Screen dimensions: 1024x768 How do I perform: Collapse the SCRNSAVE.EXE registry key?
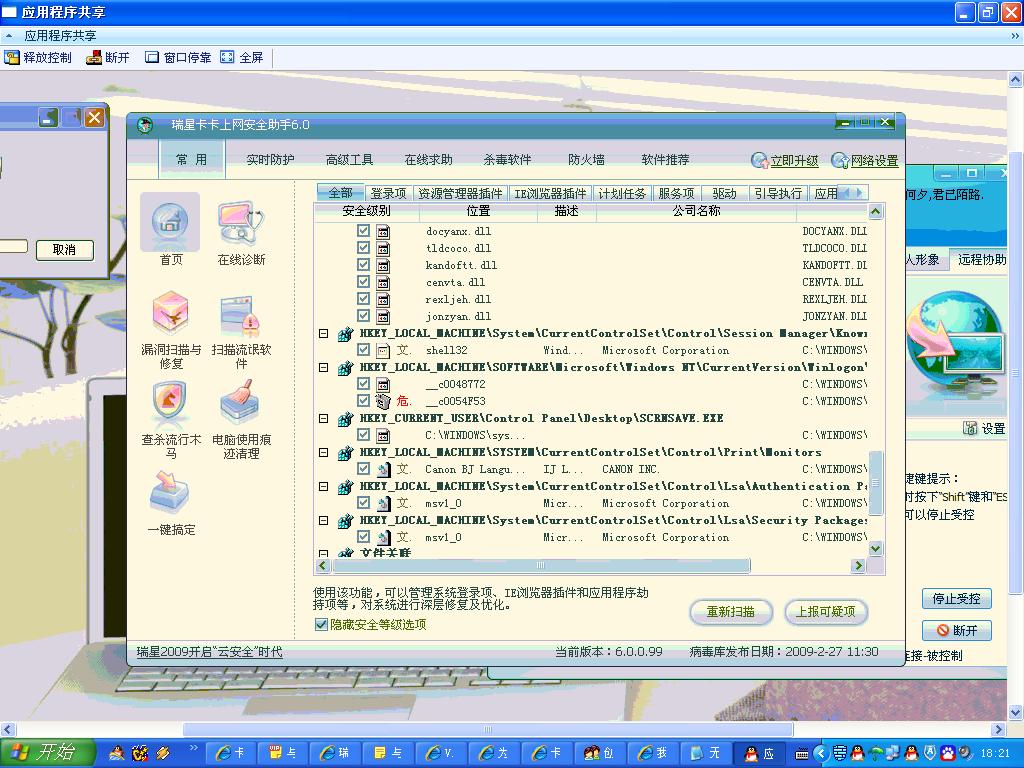[x=323, y=418]
